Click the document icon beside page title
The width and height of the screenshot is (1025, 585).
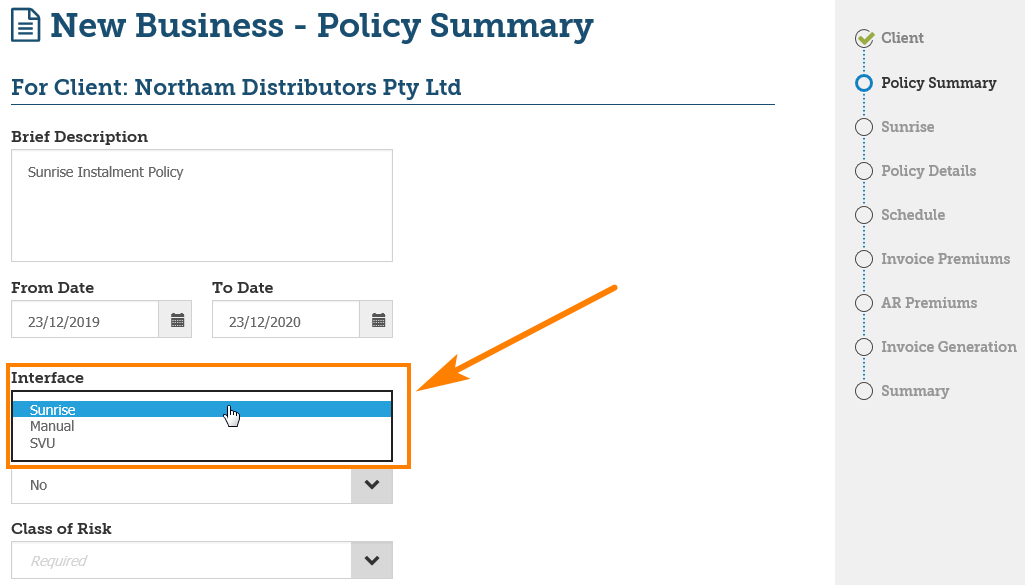click(x=26, y=27)
